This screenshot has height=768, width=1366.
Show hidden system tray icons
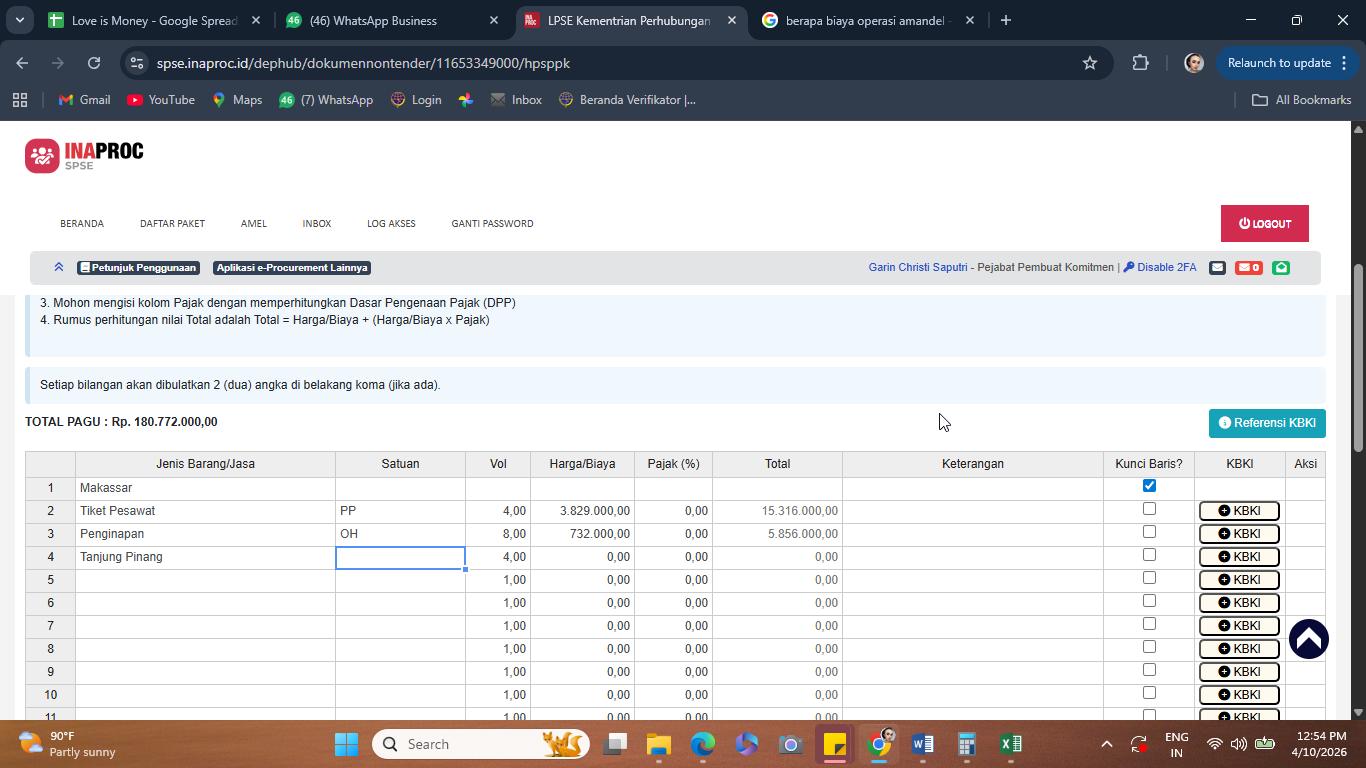tap(1106, 744)
